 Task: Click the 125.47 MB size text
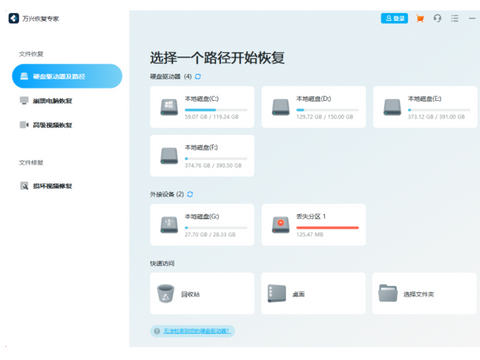click(x=310, y=234)
